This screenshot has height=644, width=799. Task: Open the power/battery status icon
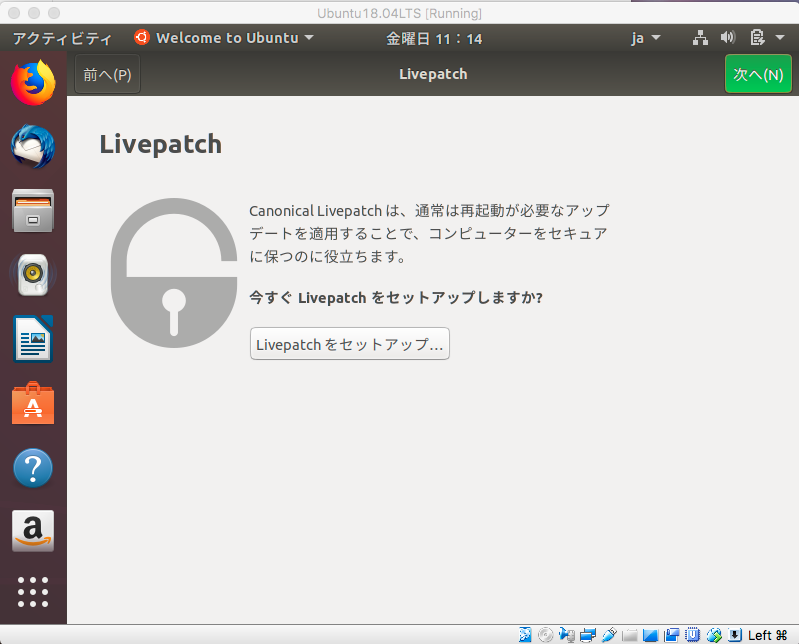click(x=757, y=37)
